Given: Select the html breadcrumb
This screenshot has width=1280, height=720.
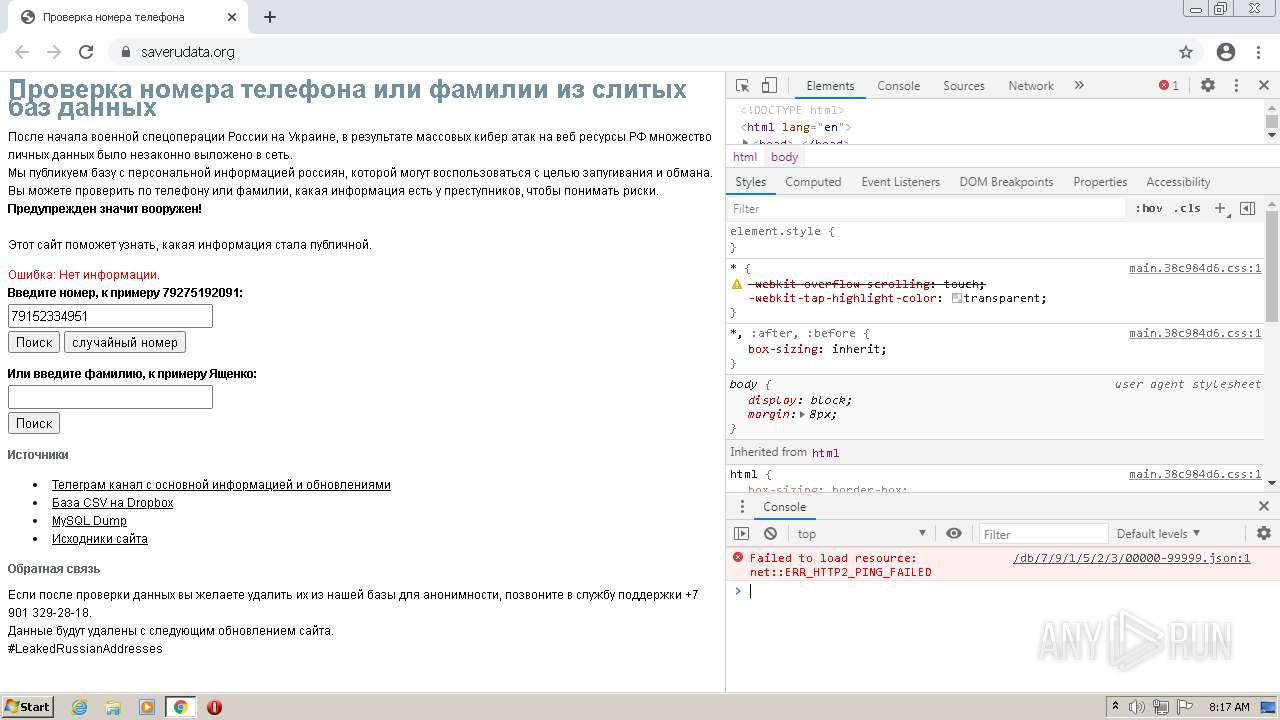Looking at the screenshot, I should 745,157.
